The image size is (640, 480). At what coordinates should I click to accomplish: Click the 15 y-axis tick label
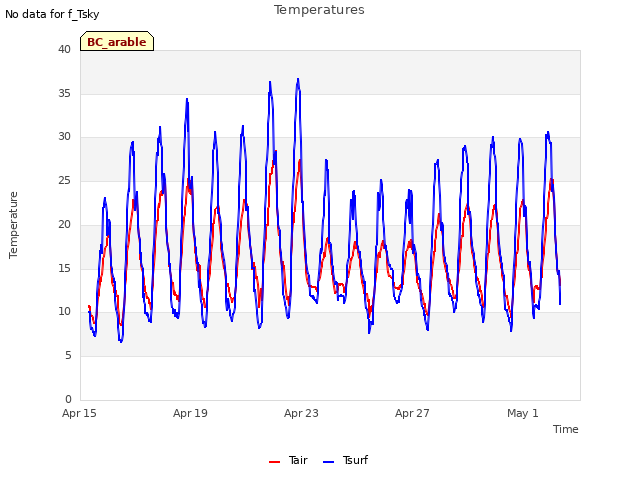[x=64, y=268]
